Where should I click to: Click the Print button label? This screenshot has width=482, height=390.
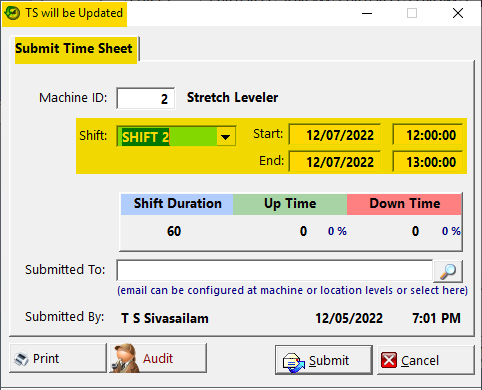(46, 359)
